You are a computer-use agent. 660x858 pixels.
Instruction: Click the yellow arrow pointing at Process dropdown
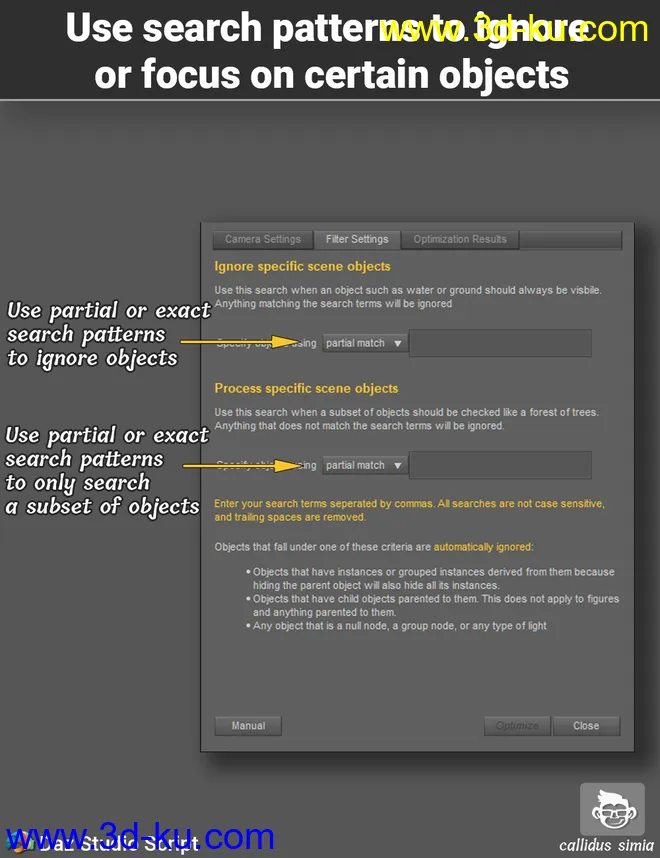tap(245, 465)
